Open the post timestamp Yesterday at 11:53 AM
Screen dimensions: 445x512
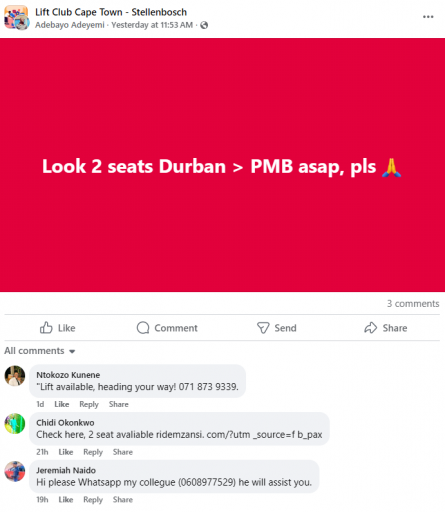click(152, 25)
